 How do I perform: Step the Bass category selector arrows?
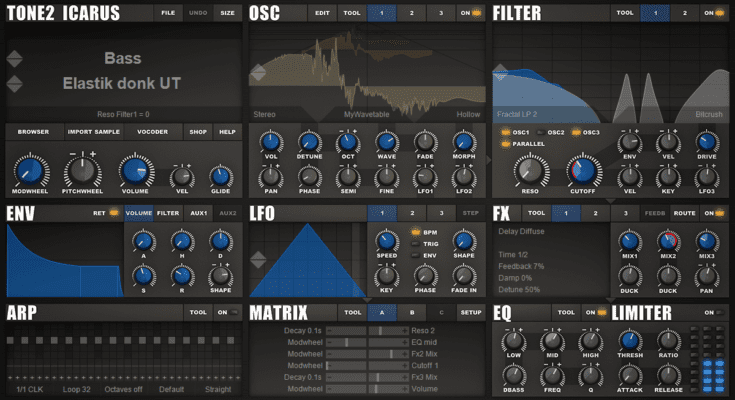pyautogui.click(x=15, y=58)
